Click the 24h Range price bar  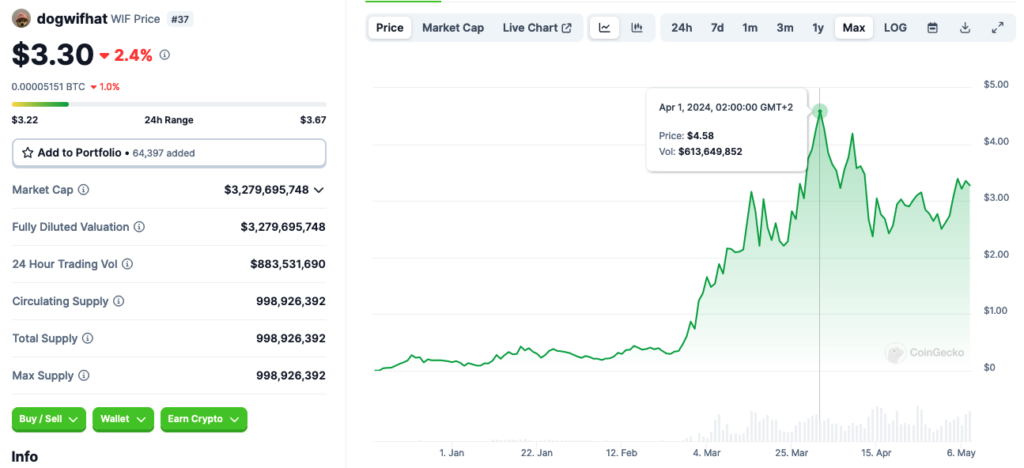click(168, 103)
